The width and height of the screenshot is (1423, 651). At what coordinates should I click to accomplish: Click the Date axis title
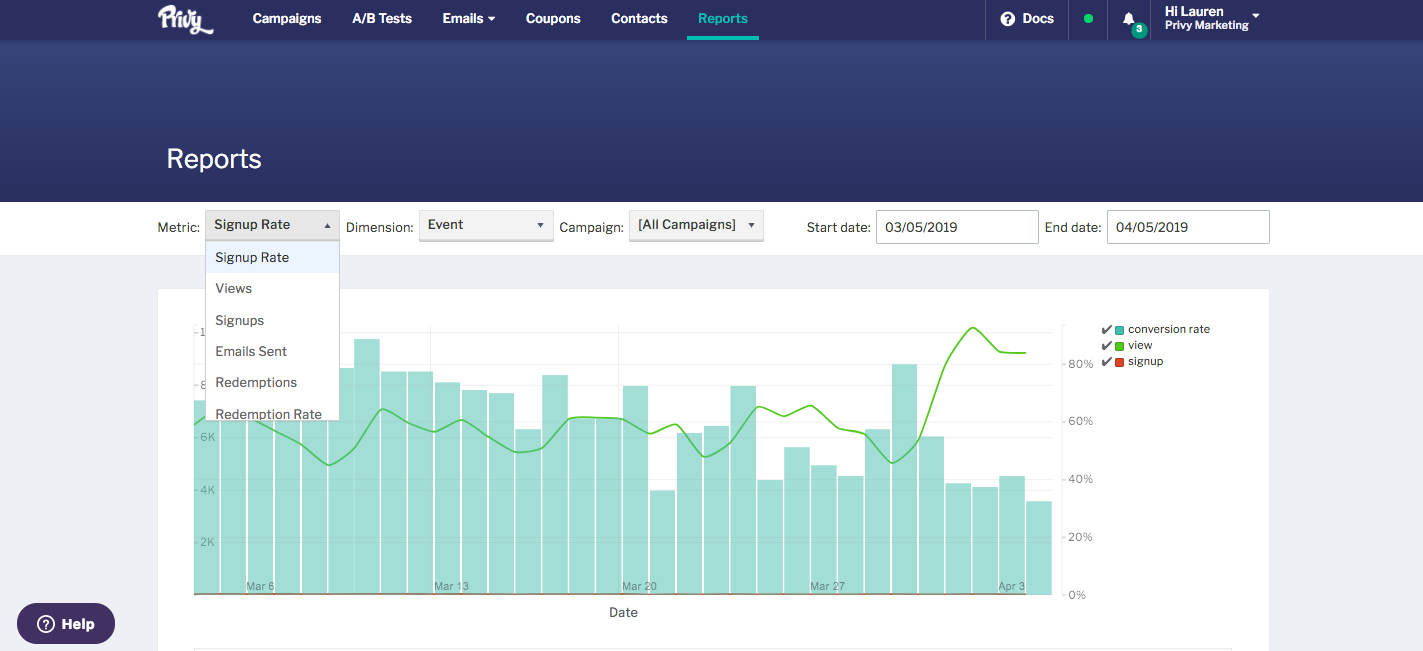pos(623,612)
